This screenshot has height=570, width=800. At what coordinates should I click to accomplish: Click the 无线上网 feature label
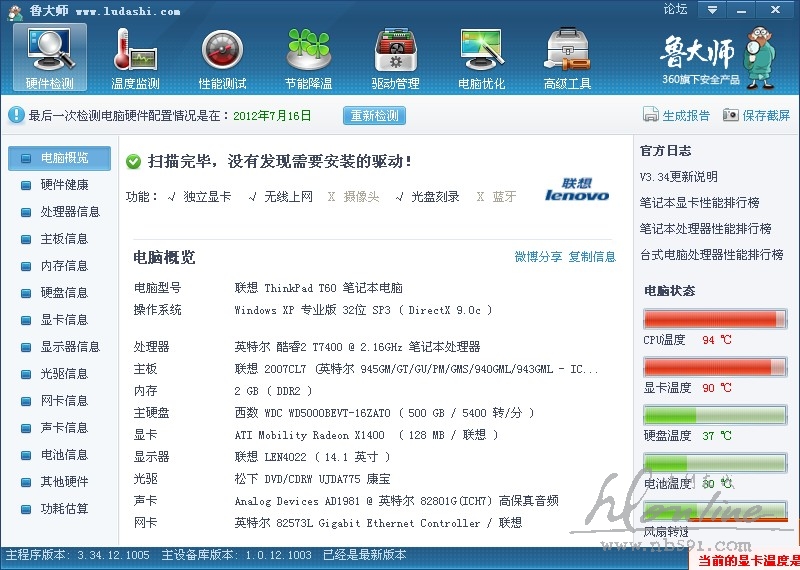(x=288, y=196)
